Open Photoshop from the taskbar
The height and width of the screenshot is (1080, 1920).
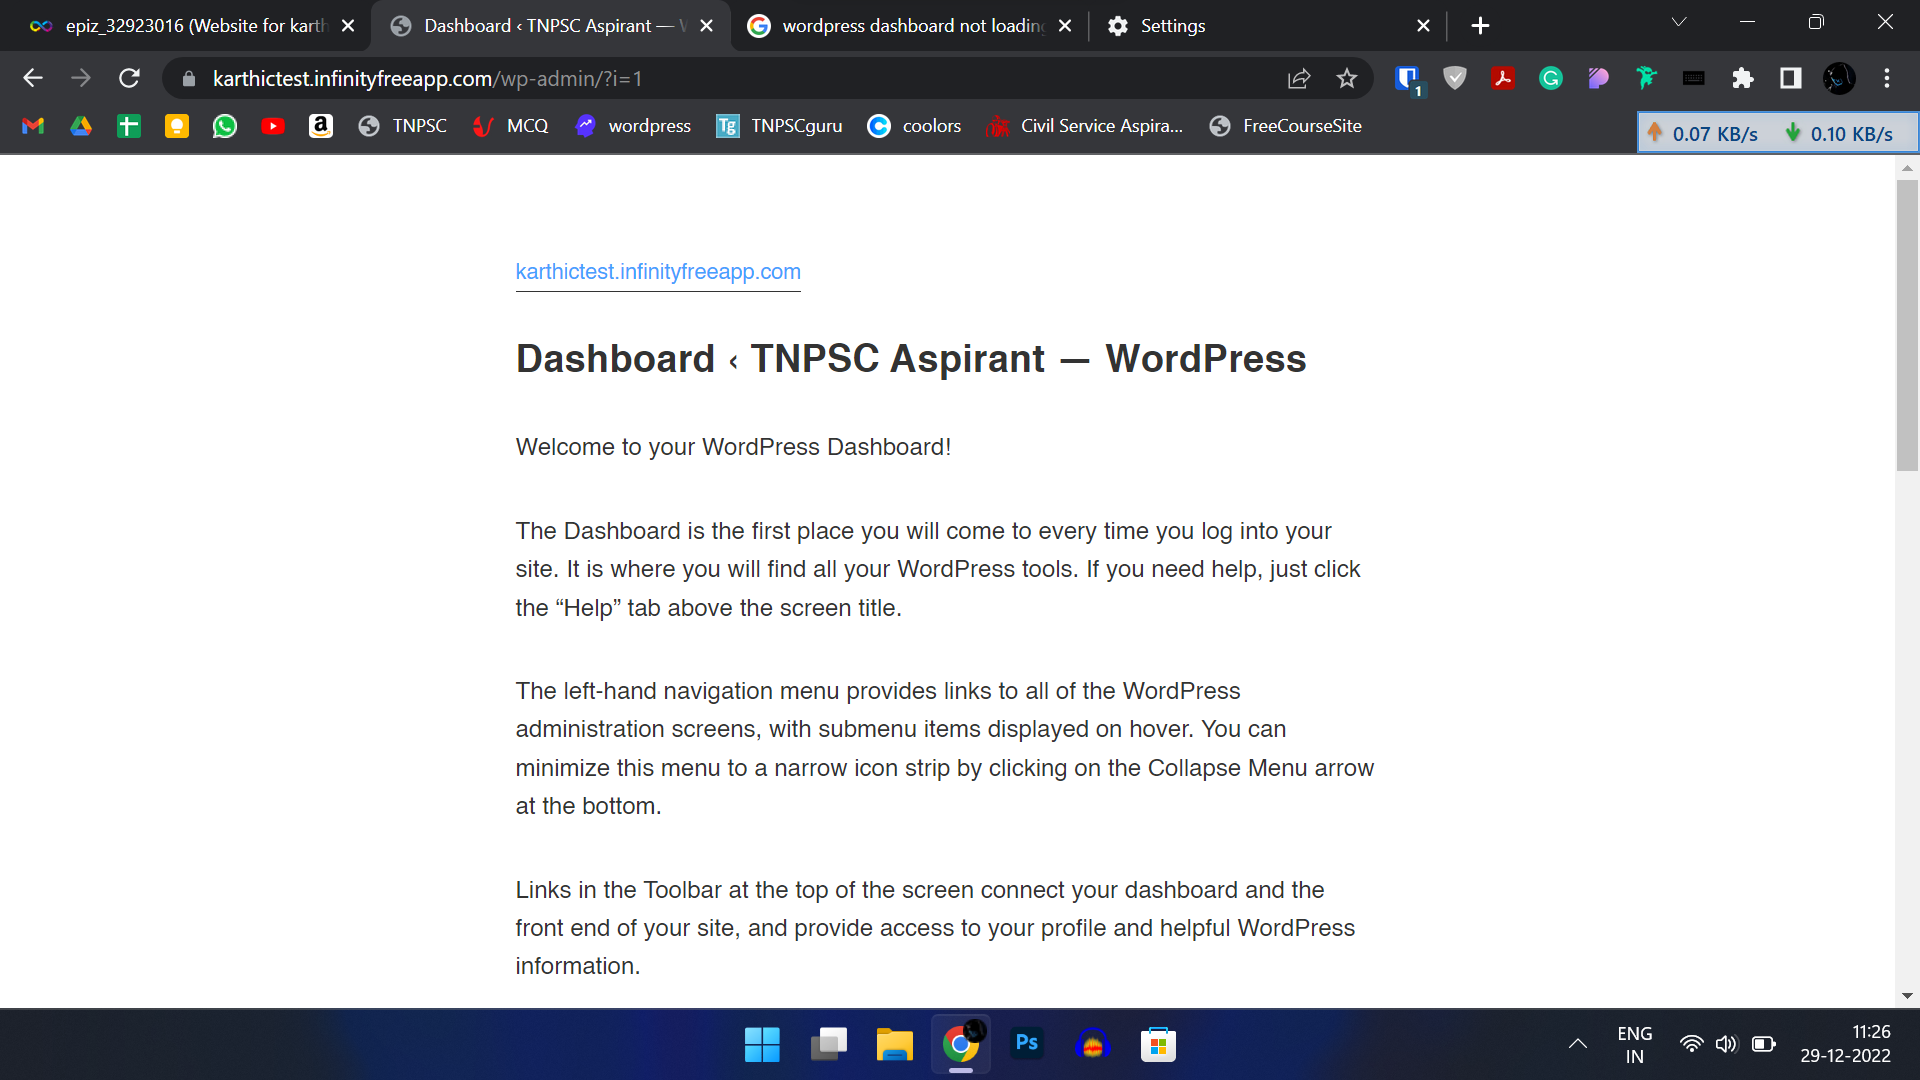tap(1027, 1044)
